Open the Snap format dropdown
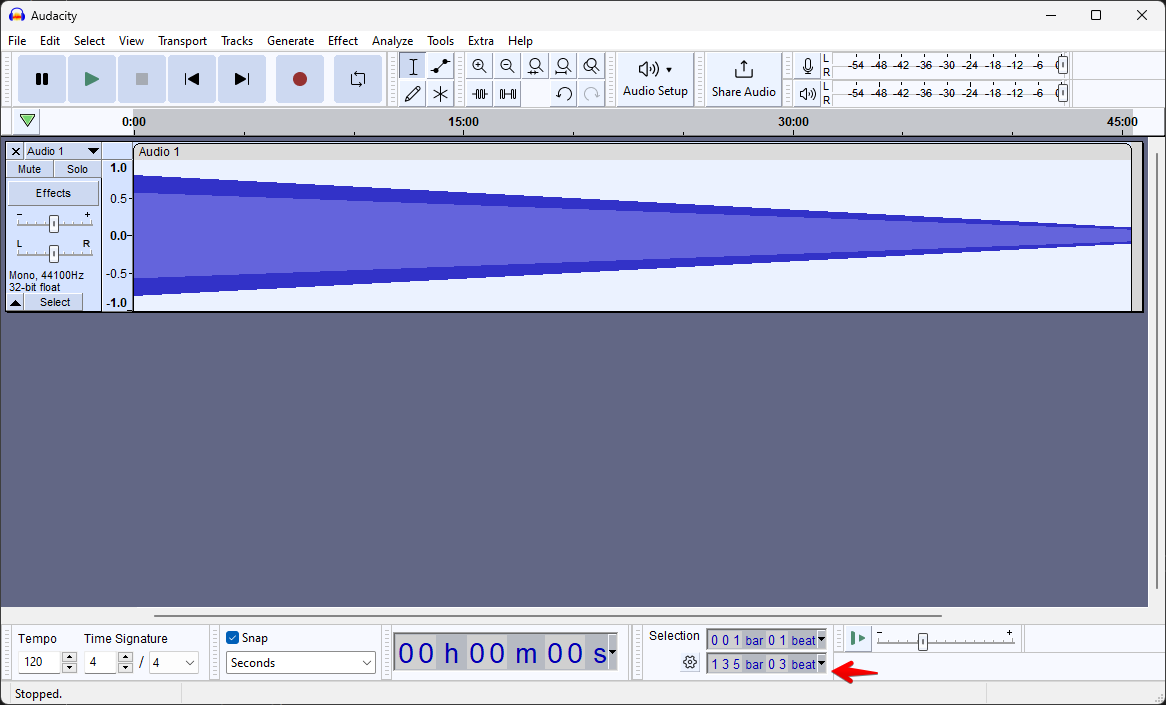1166x705 pixels. click(x=300, y=662)
